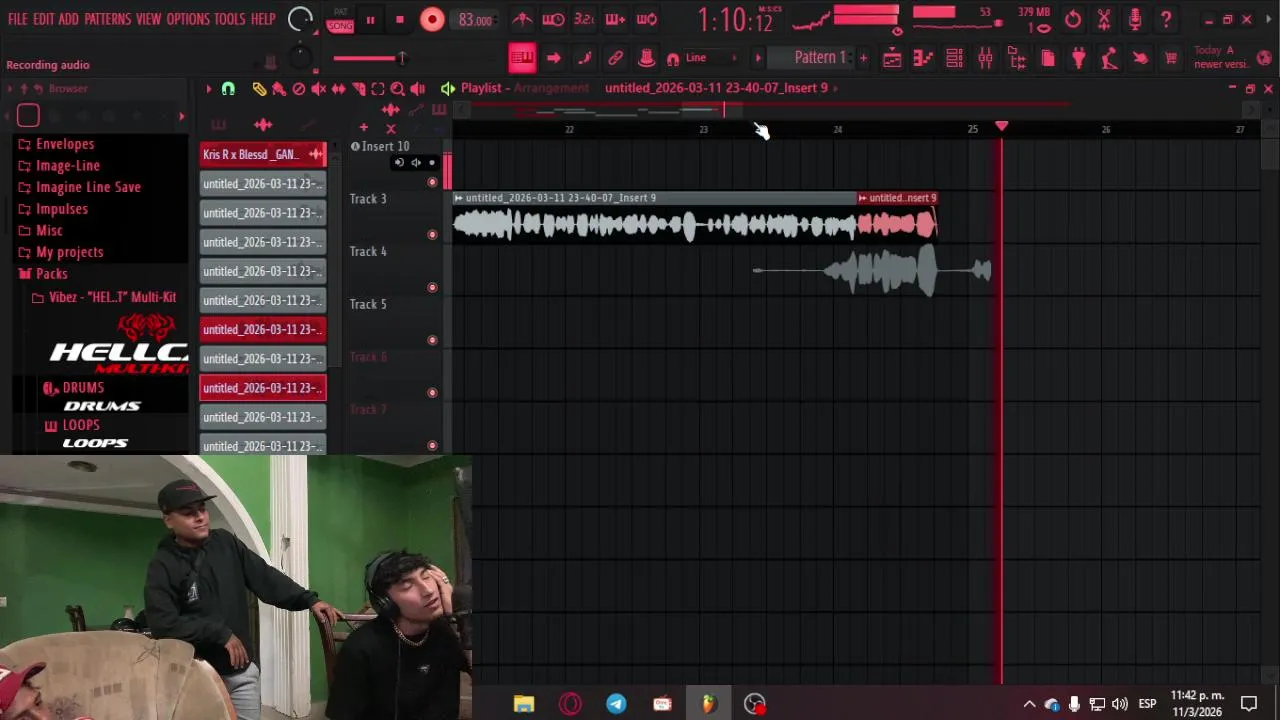Open the Vibez Multi-Kit pack
This screenshot has width=1280, height=720.
pyautogui.click(x=104, y=297)
